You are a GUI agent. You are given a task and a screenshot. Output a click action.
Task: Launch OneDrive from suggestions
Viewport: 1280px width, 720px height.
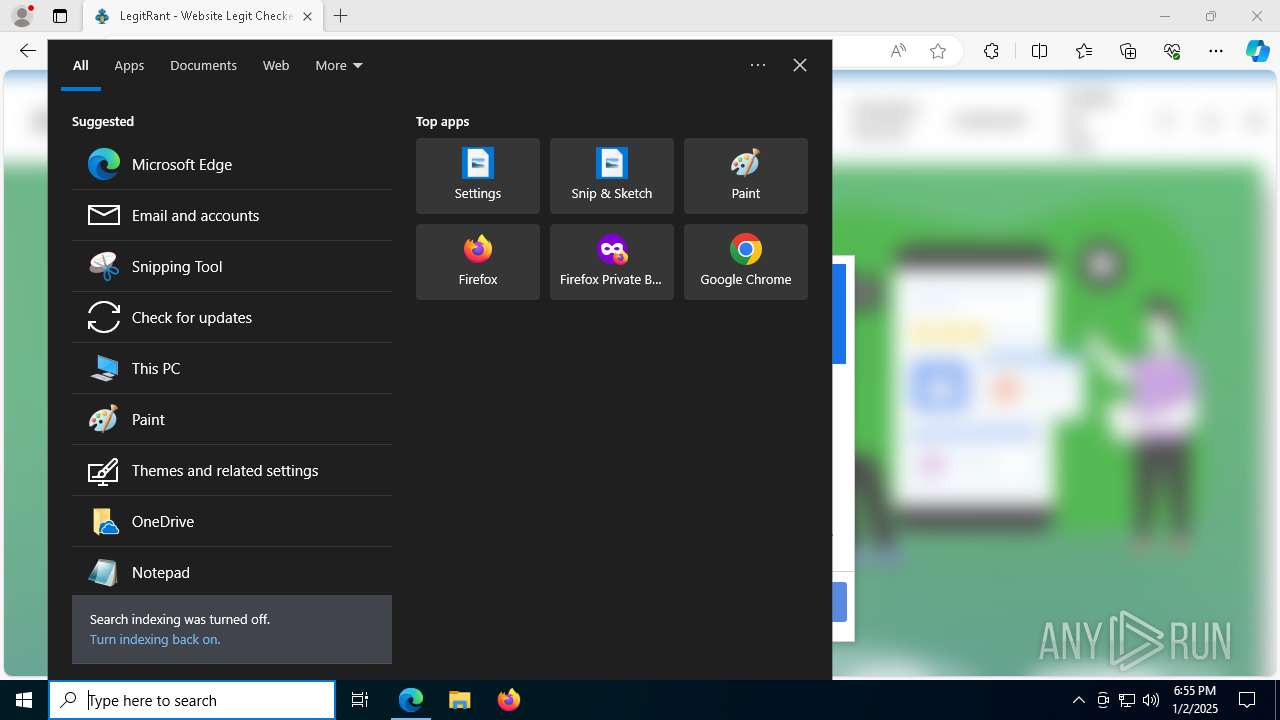(232, 521)
